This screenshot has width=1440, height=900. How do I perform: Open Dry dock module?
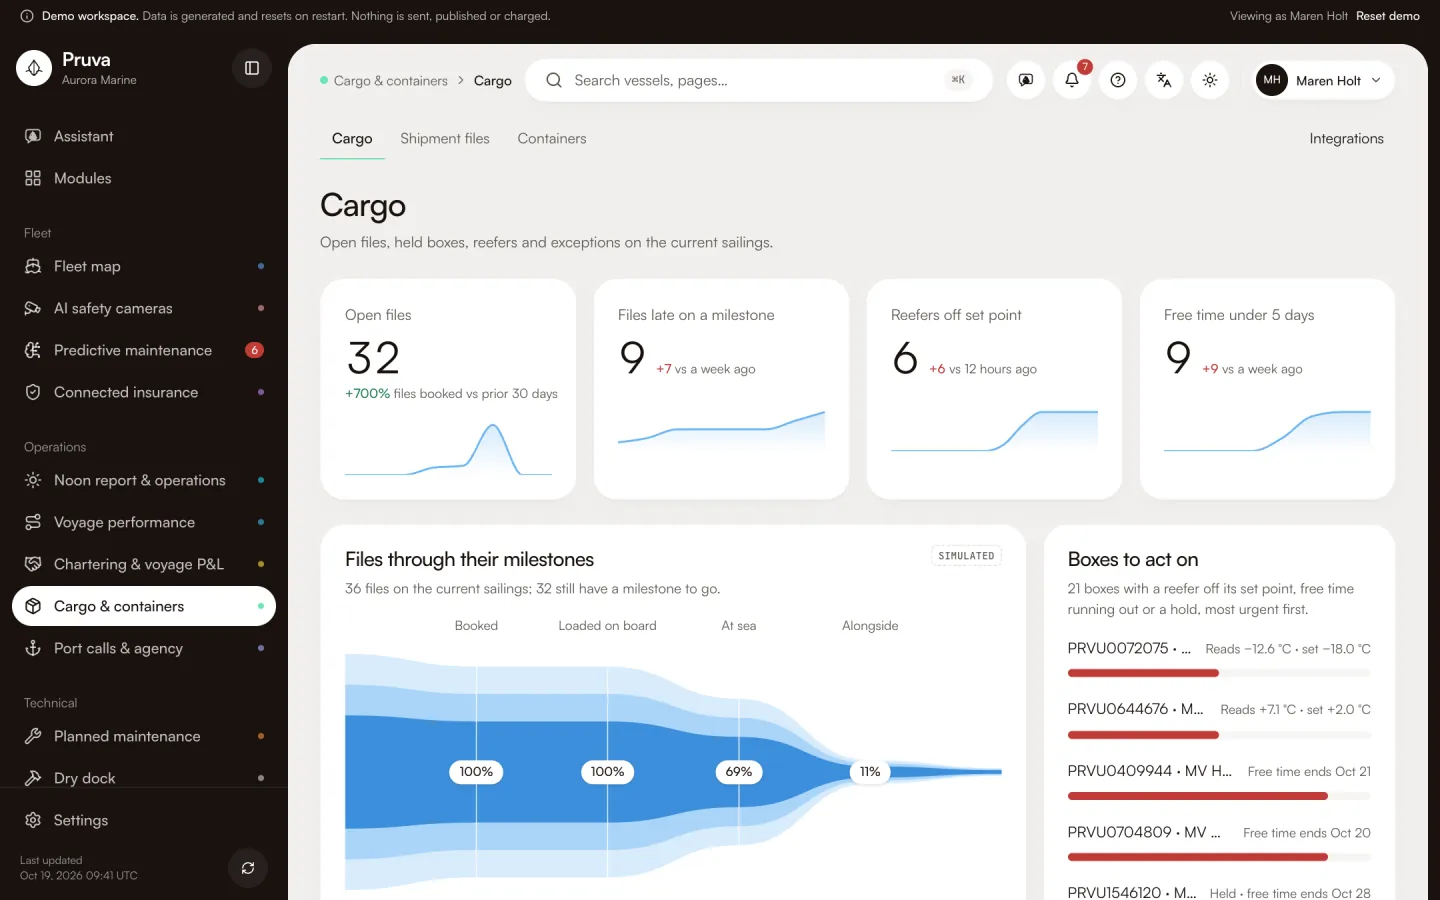pos(144,778)
